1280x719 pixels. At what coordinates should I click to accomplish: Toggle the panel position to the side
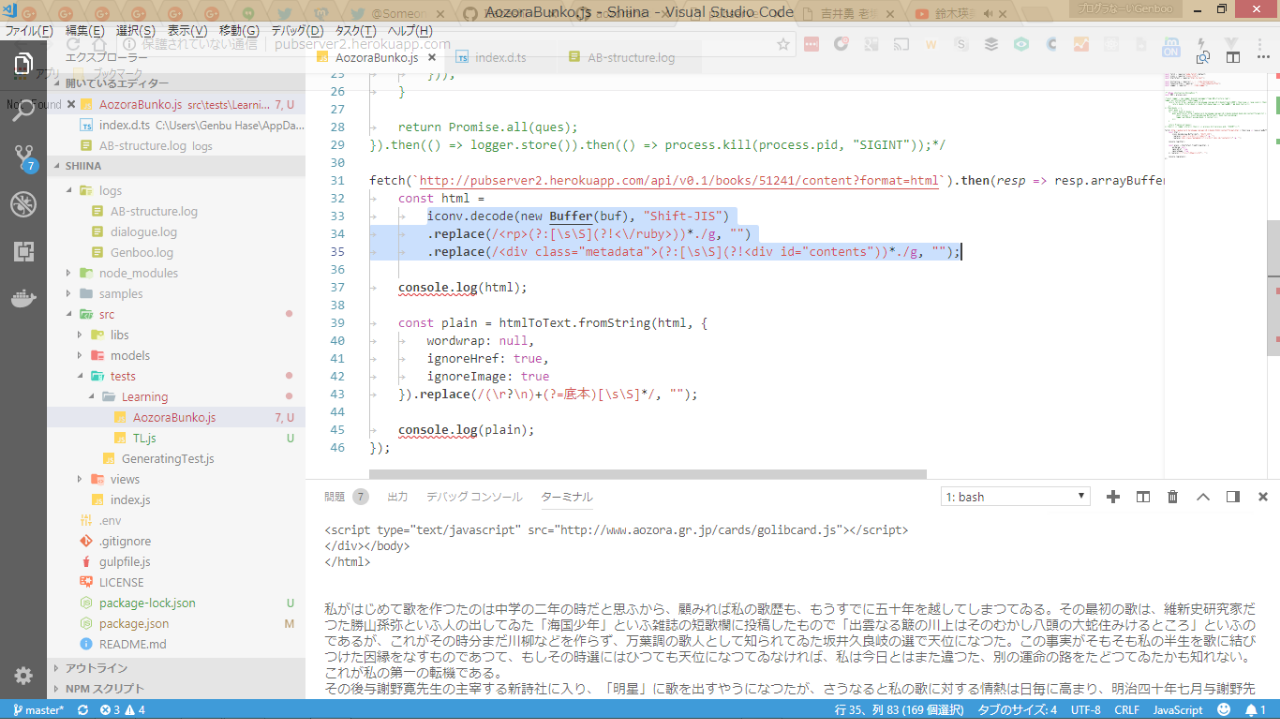point(1233,497)
